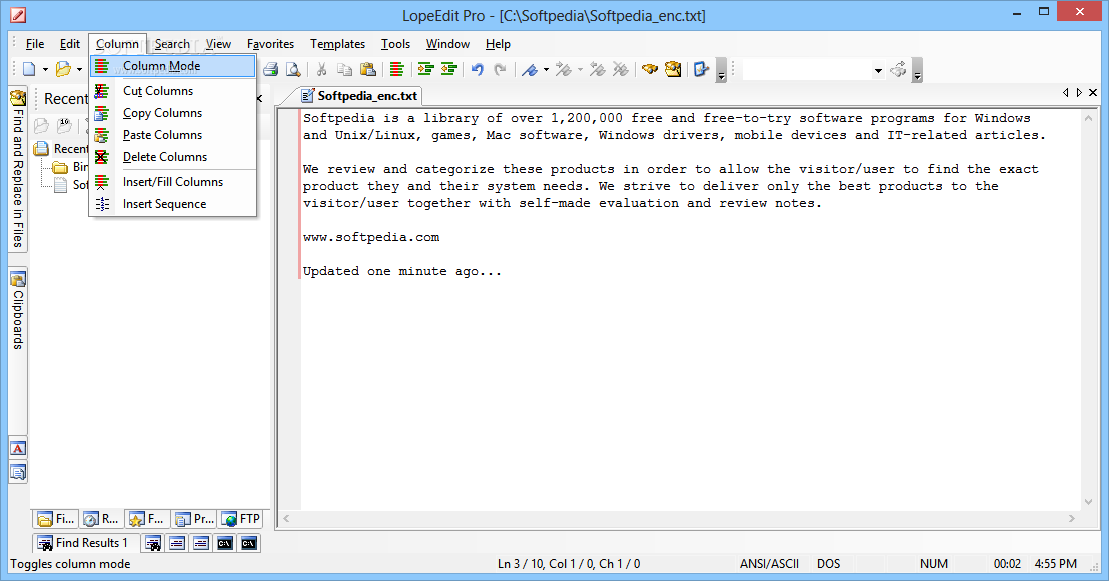Print the document with the printer icon
Viewport: 1109px width, 581px height.
(x=270, y=69)
